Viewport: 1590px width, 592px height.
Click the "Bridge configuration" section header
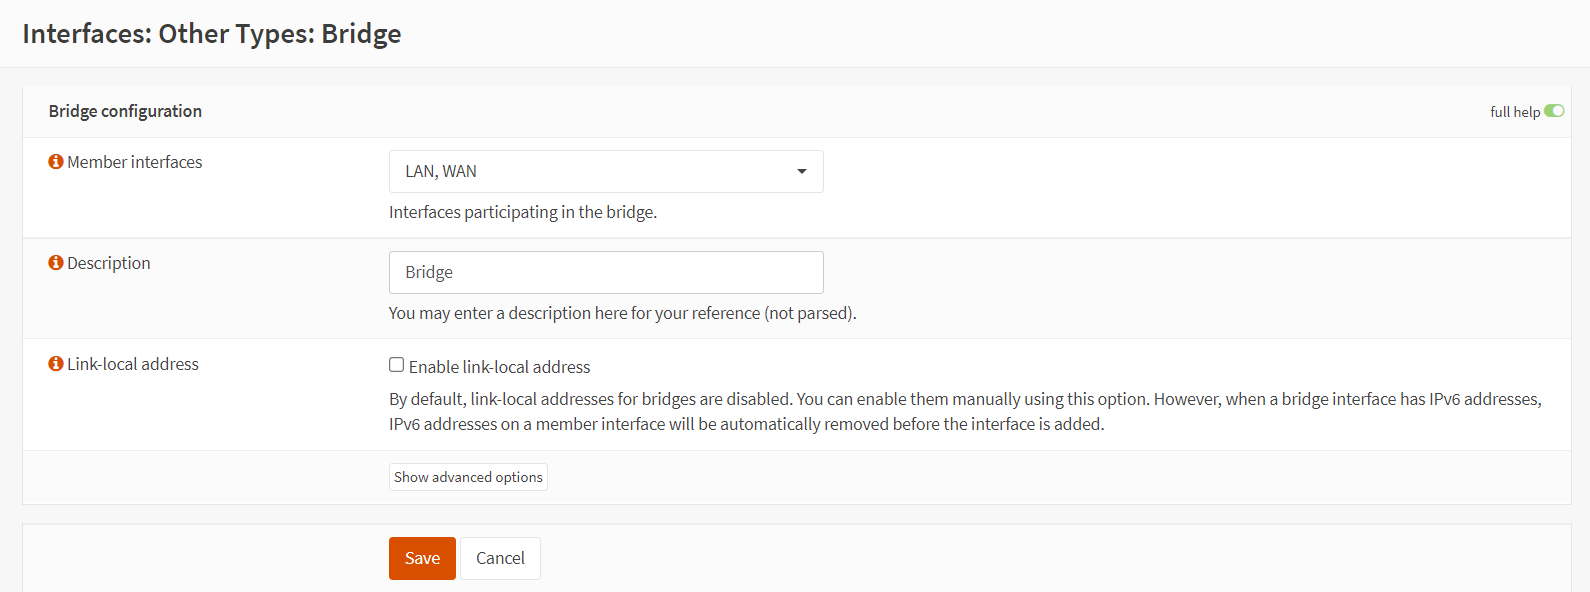(x=125, y=111)
